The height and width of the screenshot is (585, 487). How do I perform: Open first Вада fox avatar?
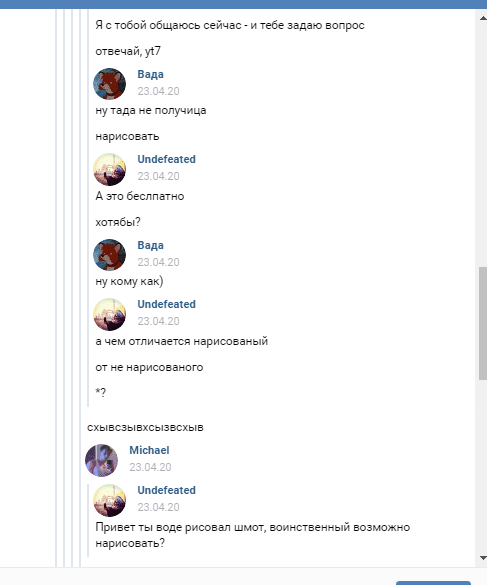[x=109, y=84]
